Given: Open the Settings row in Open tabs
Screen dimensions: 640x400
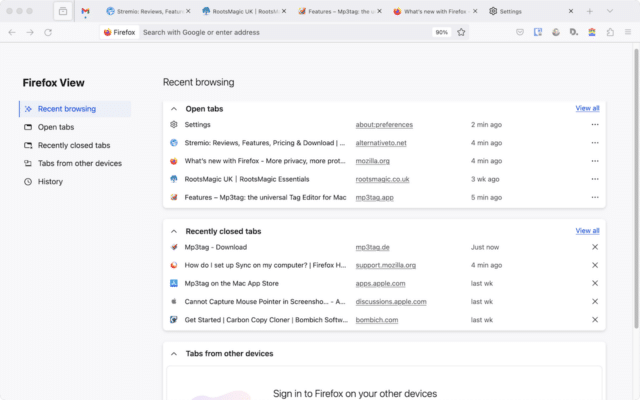Looking at the screenshot, I should (198, 124).
